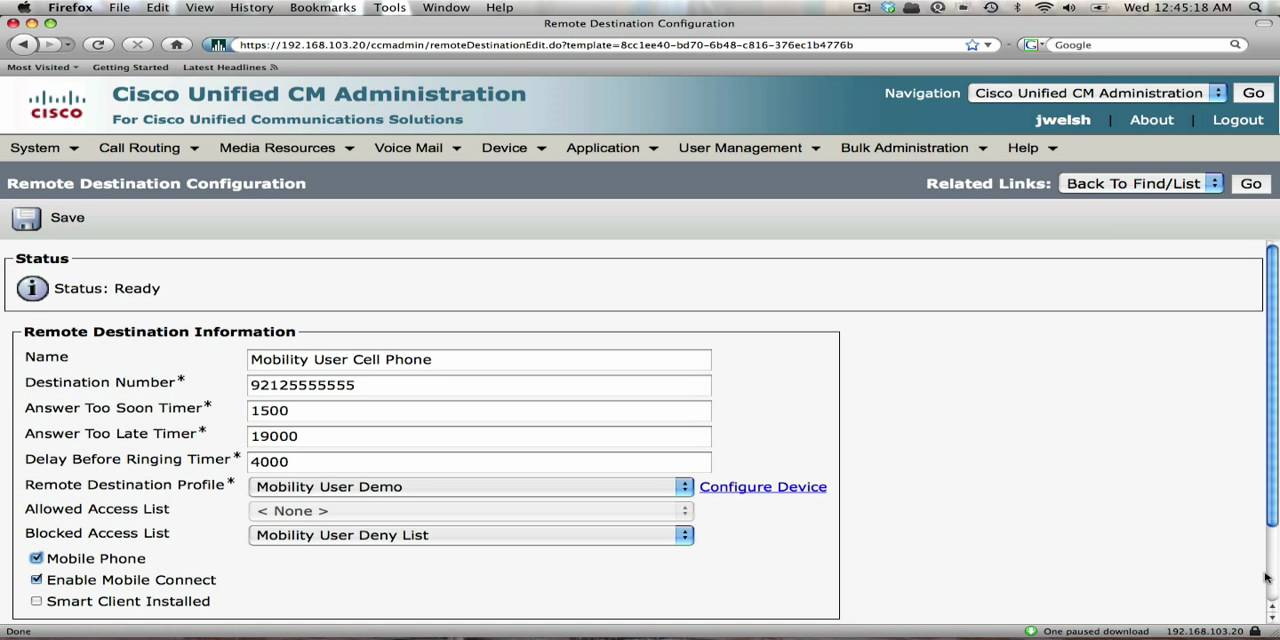Open the Cisco Help menu

(x=1033, y=148)
